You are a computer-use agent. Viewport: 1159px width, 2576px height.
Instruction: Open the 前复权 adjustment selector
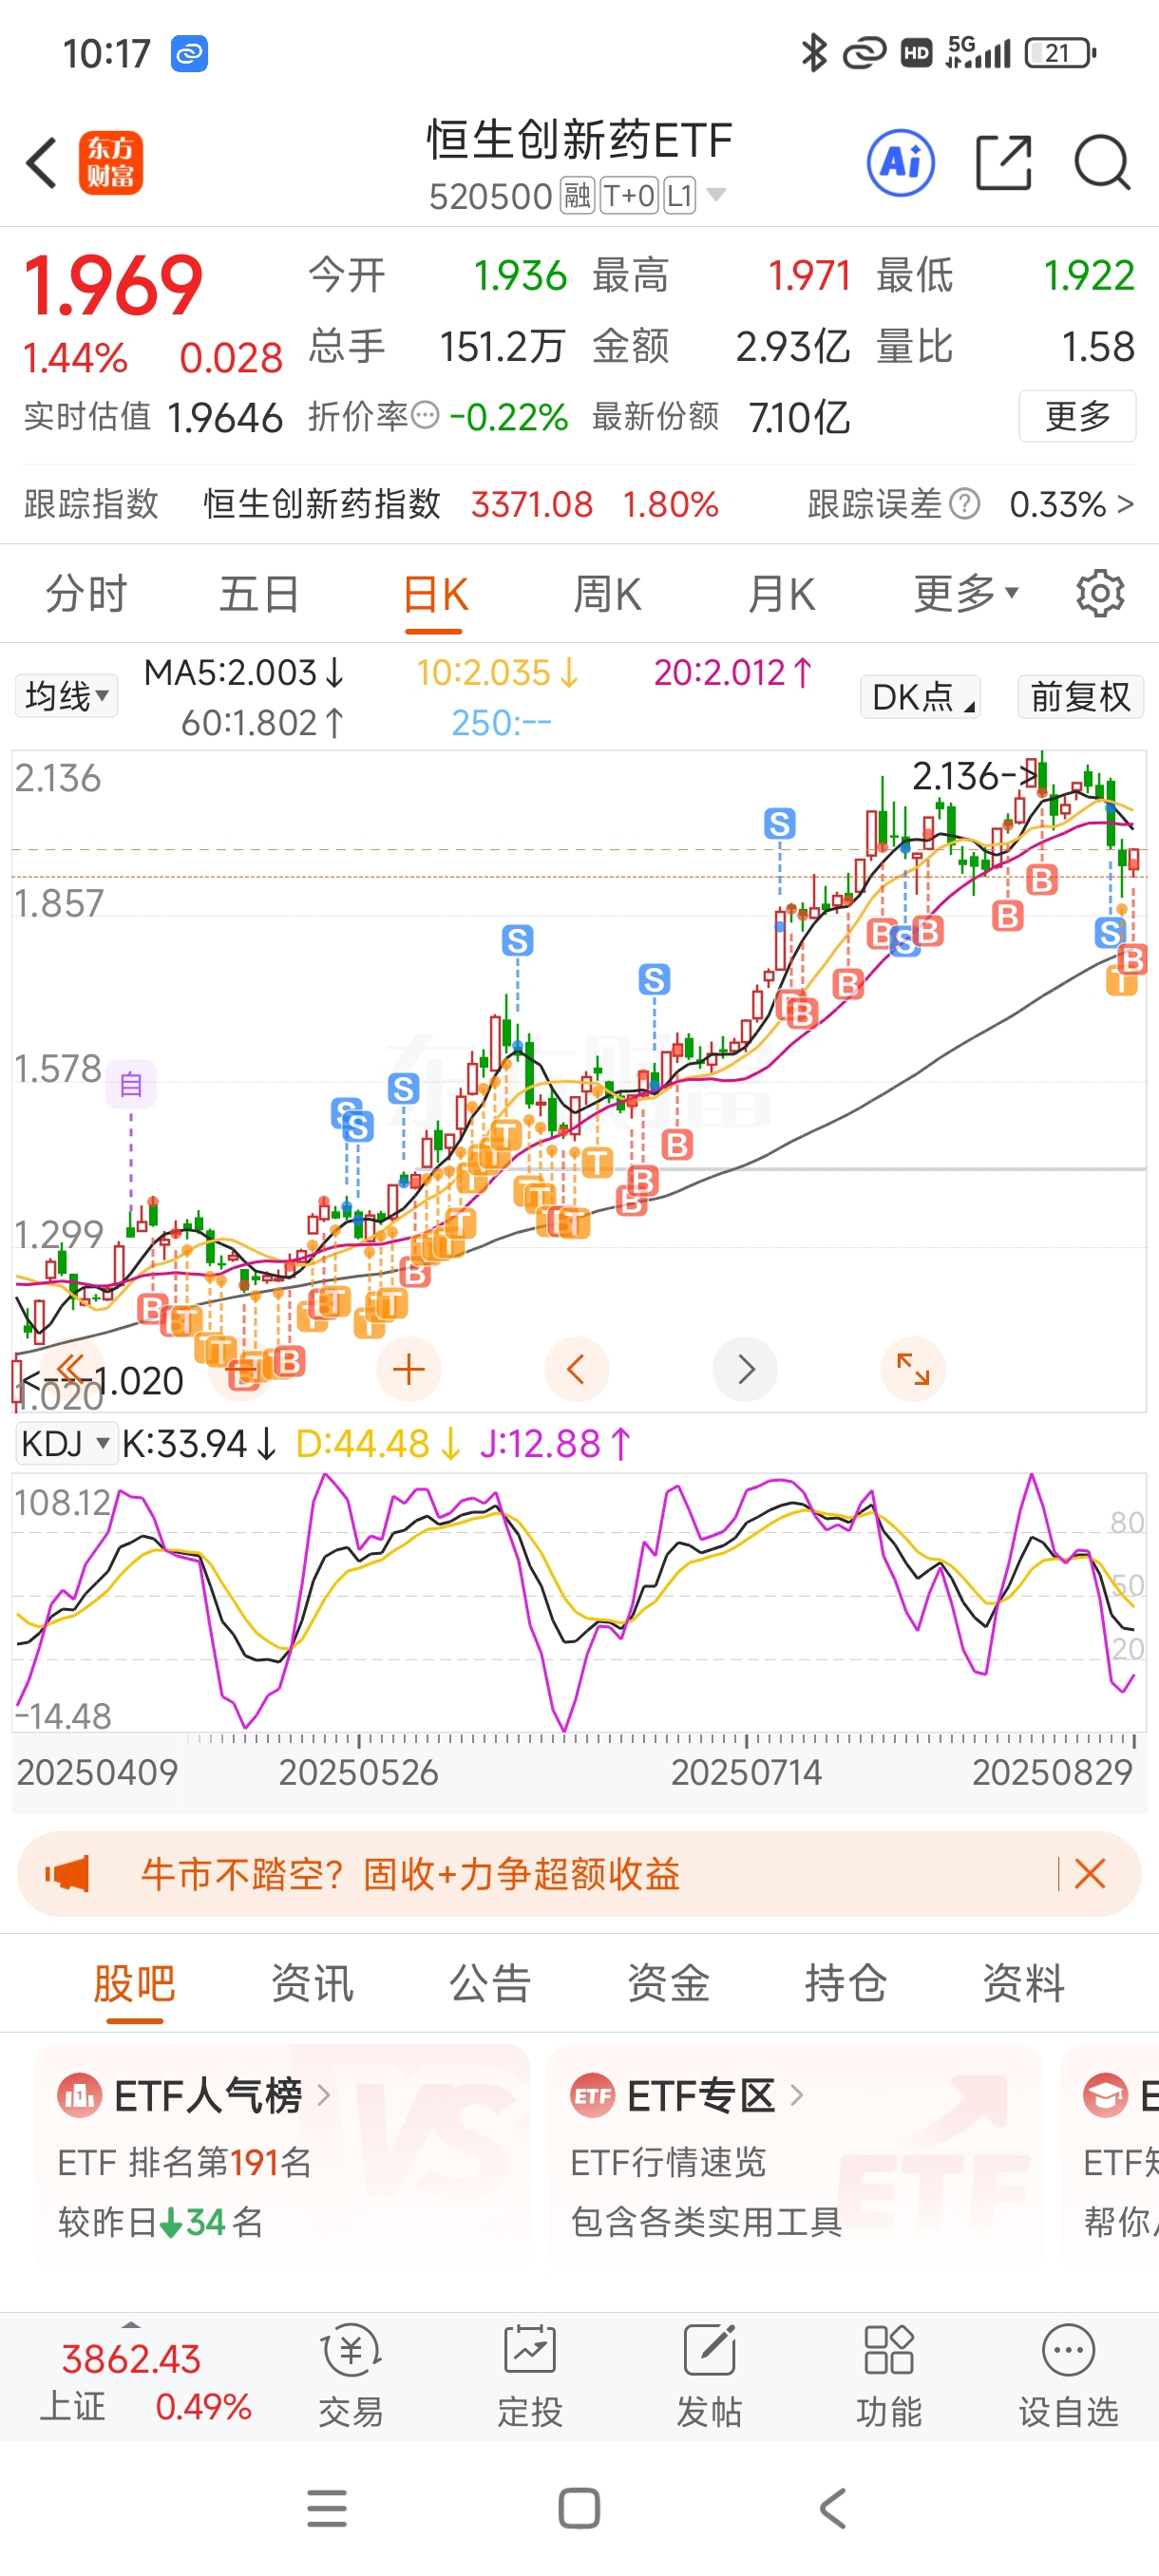pos(1080,696)
